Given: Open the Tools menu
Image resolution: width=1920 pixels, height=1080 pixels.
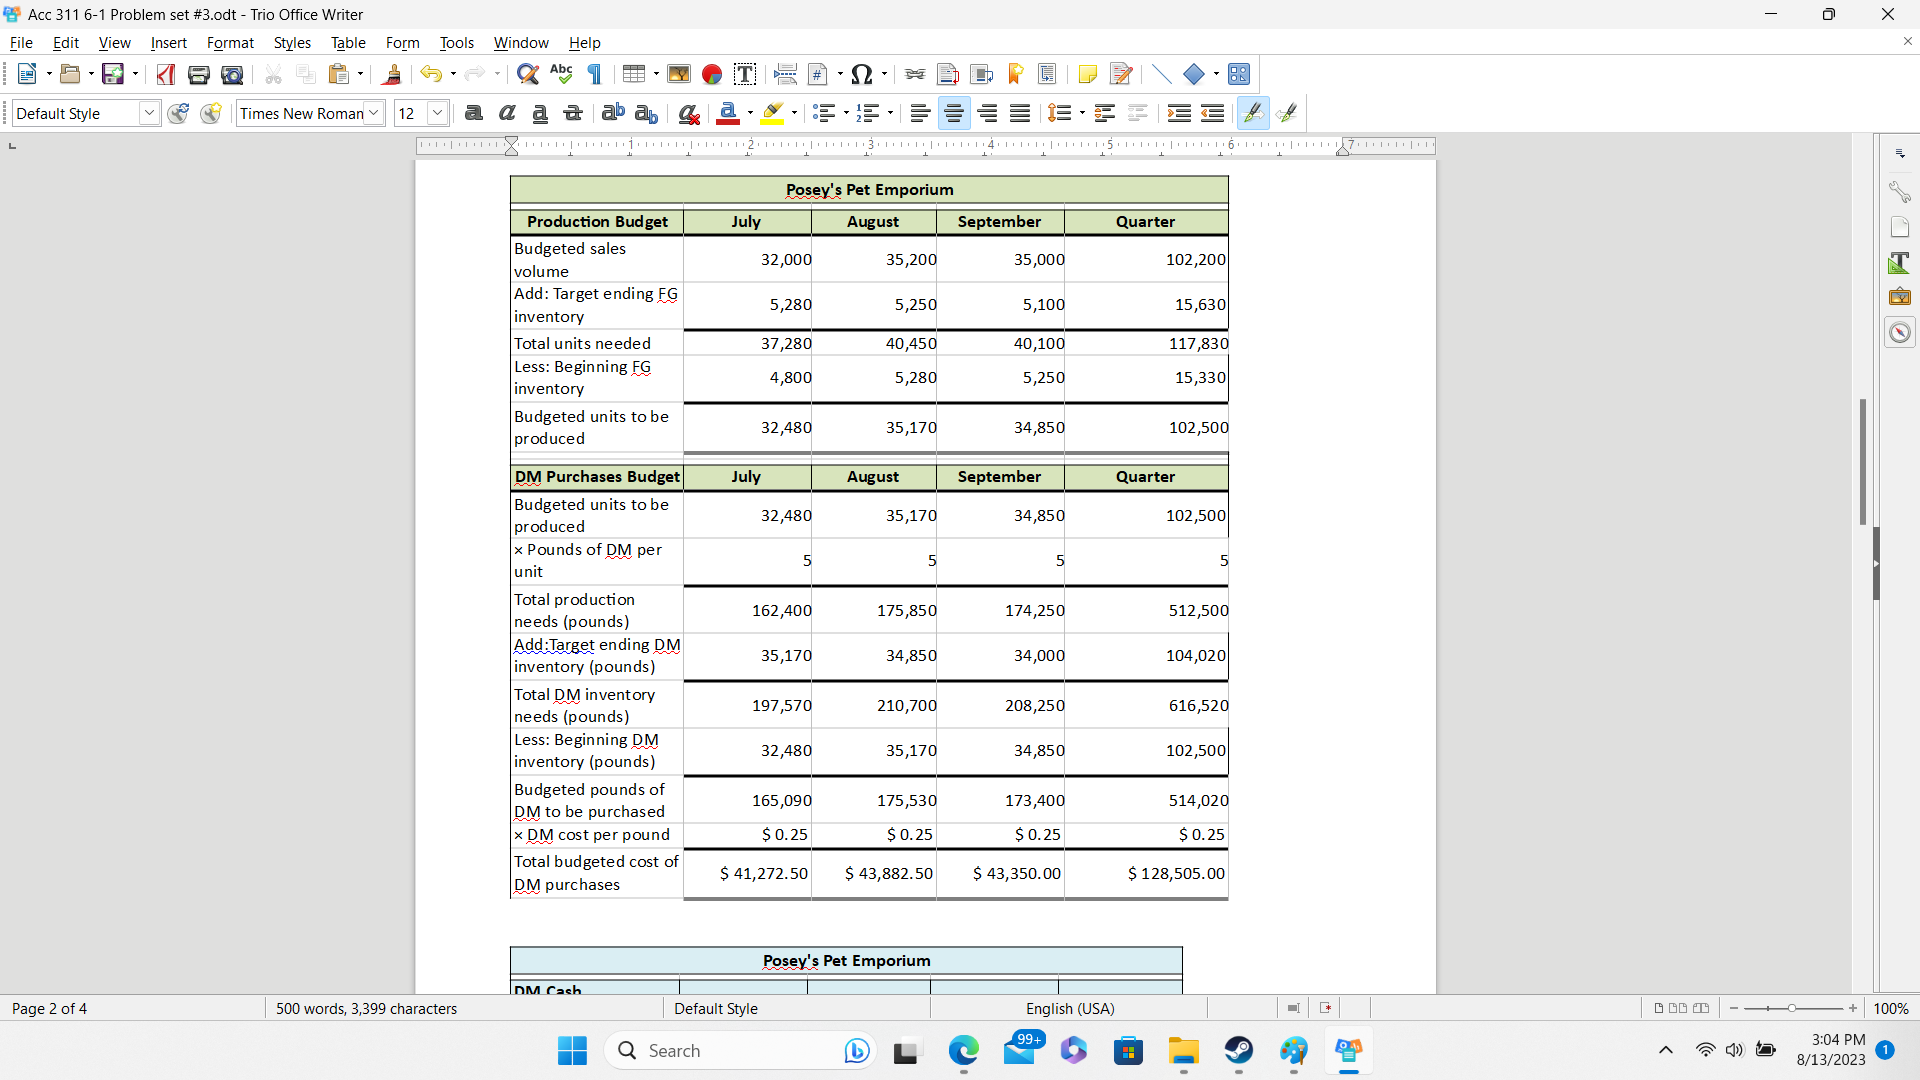Looking at the screenshot, I should (x=457, y=42).
